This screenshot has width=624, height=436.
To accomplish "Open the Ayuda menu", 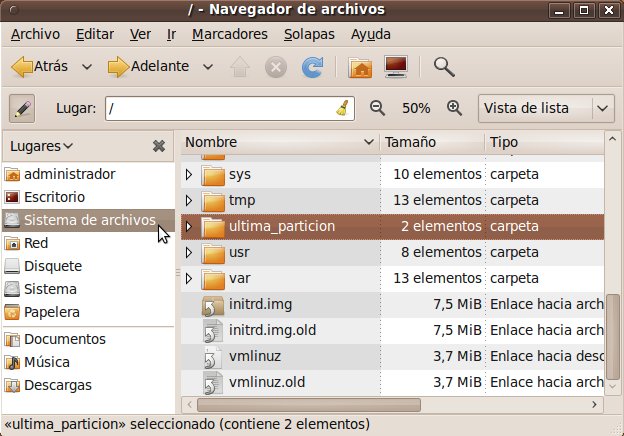I will [x=370, y=34].
